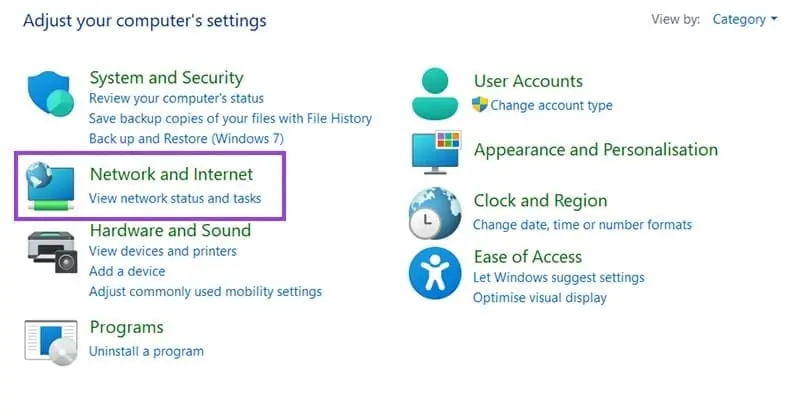The width and height of the screenshot is (800, 419).
Task: Open Uninstall a program
Action: pos(146,351)
